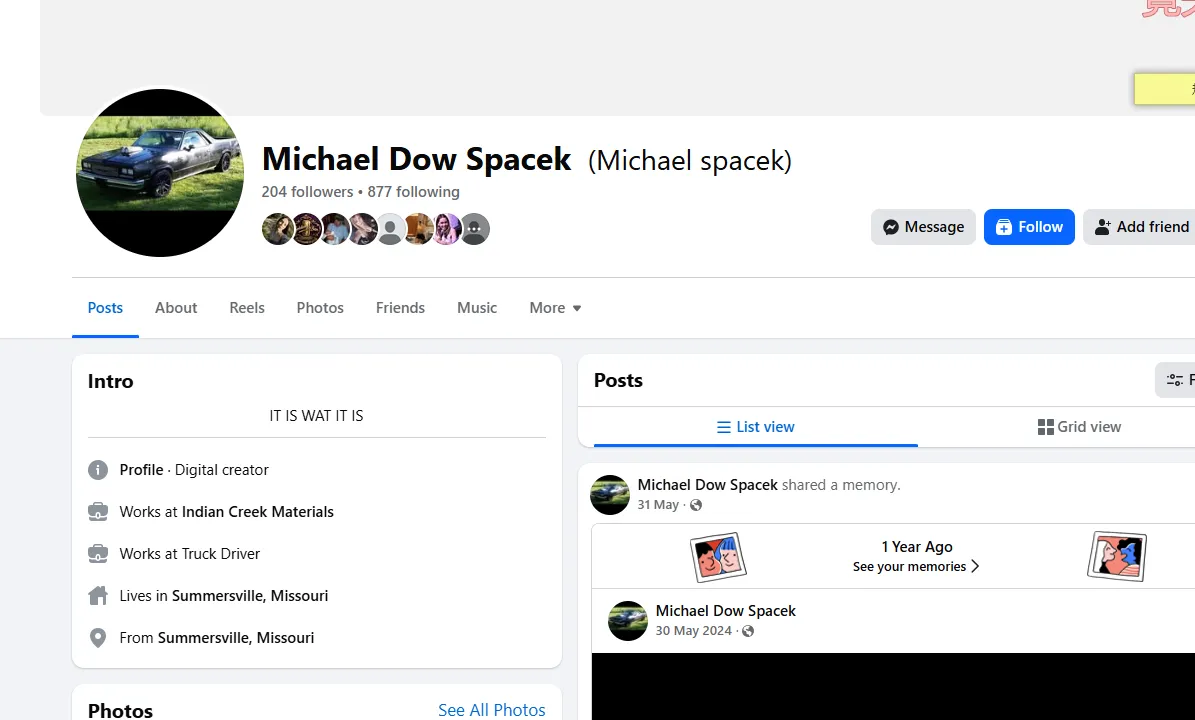
Task: Switch to List view
Action: (755, 427)
